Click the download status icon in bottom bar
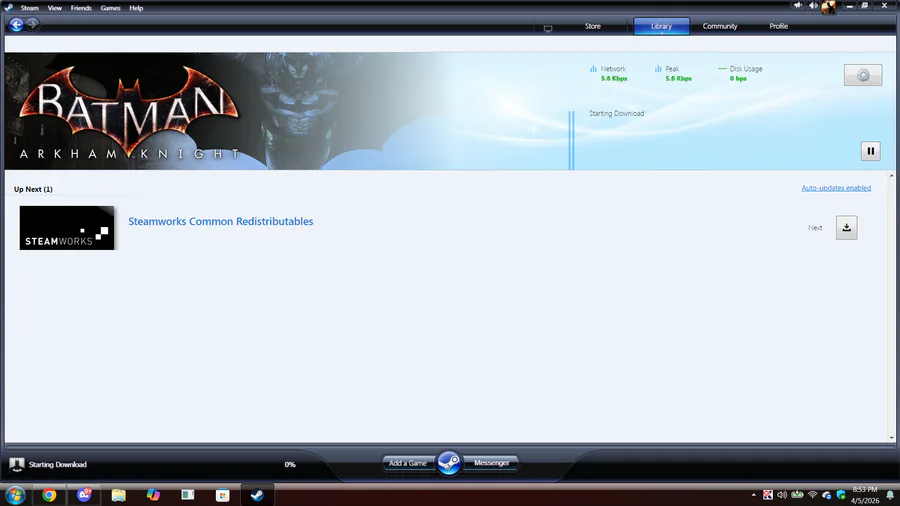Image resolution: width=900 pixels, height=506 pixels. (x=17, y=465)
